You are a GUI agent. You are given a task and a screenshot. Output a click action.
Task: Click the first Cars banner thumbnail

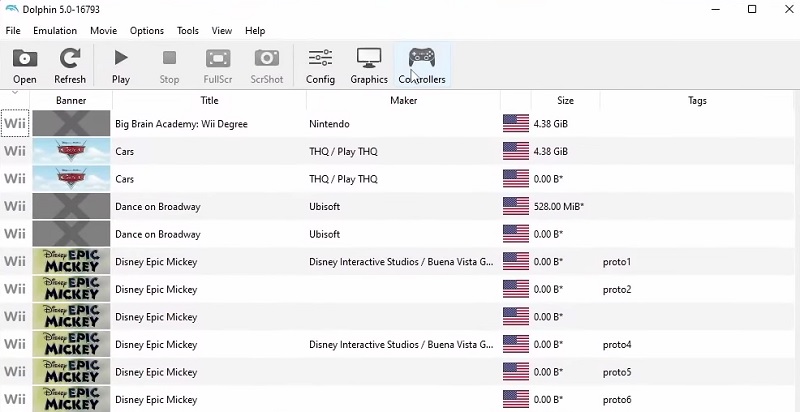[71, 152]
